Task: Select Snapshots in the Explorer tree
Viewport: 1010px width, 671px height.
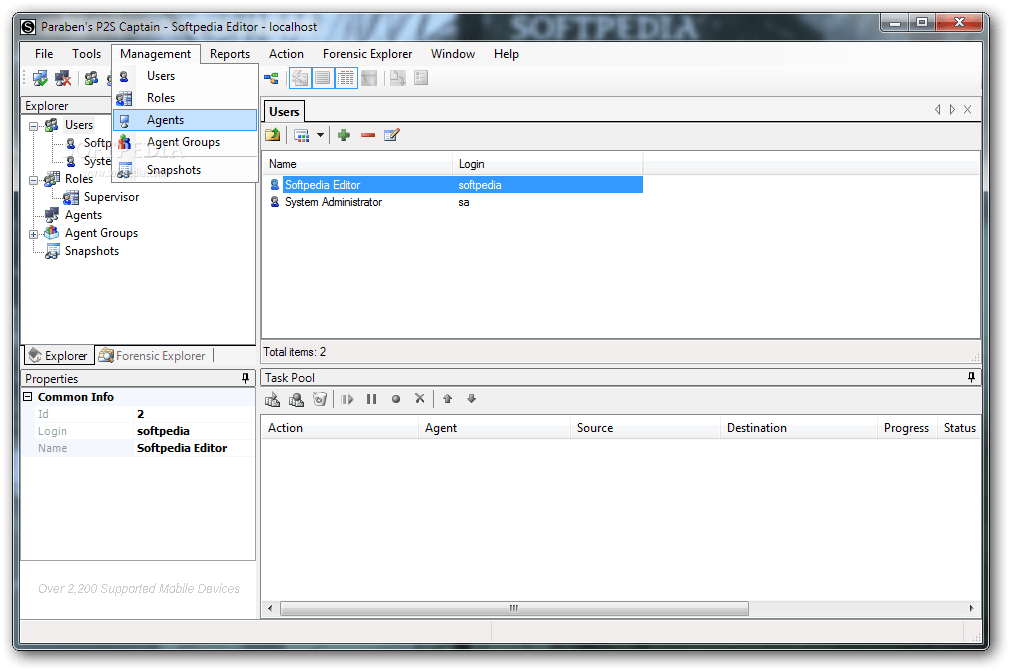Action: [x=91, y=251]
